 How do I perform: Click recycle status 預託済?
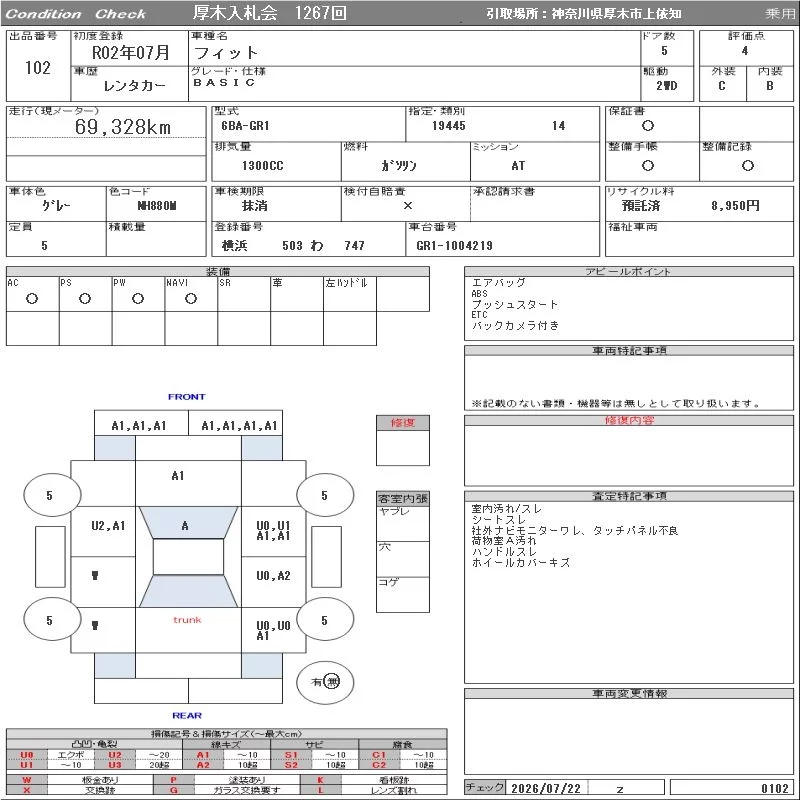click(641, 206)
